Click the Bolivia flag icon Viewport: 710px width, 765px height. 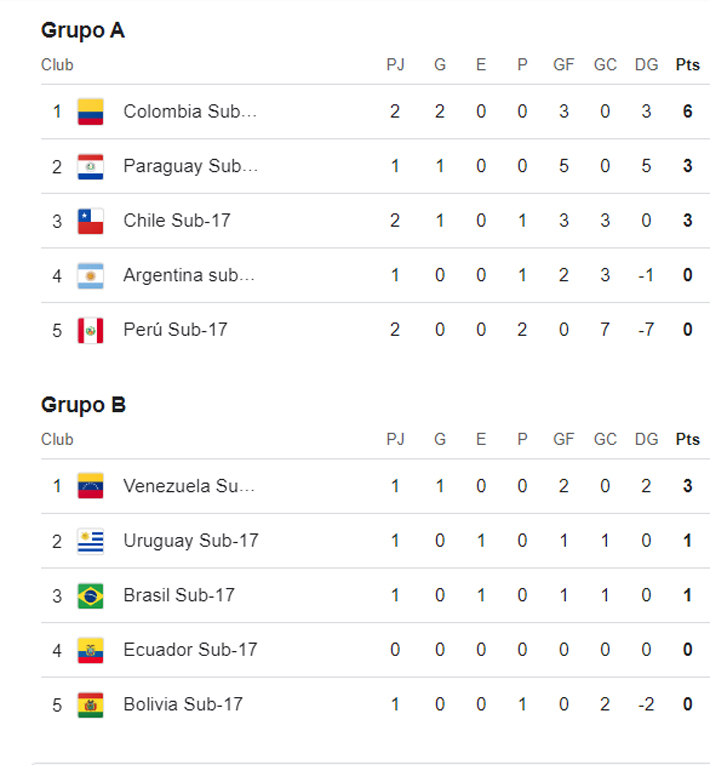point(91,704)
